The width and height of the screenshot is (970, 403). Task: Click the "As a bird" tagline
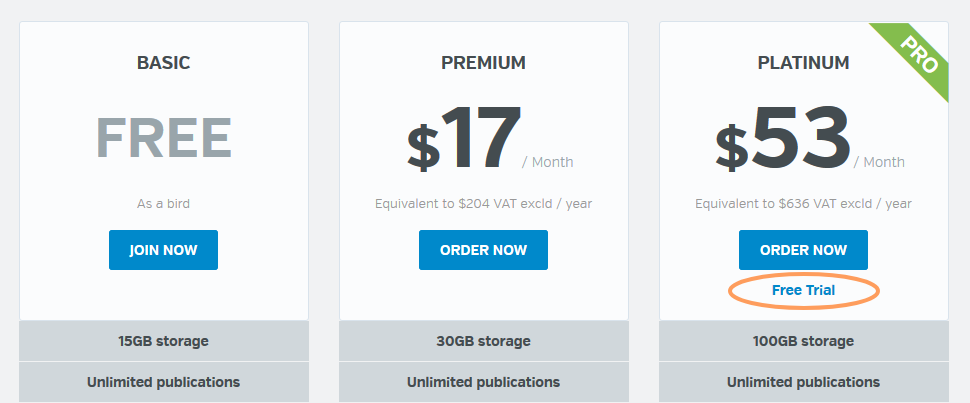163,204
